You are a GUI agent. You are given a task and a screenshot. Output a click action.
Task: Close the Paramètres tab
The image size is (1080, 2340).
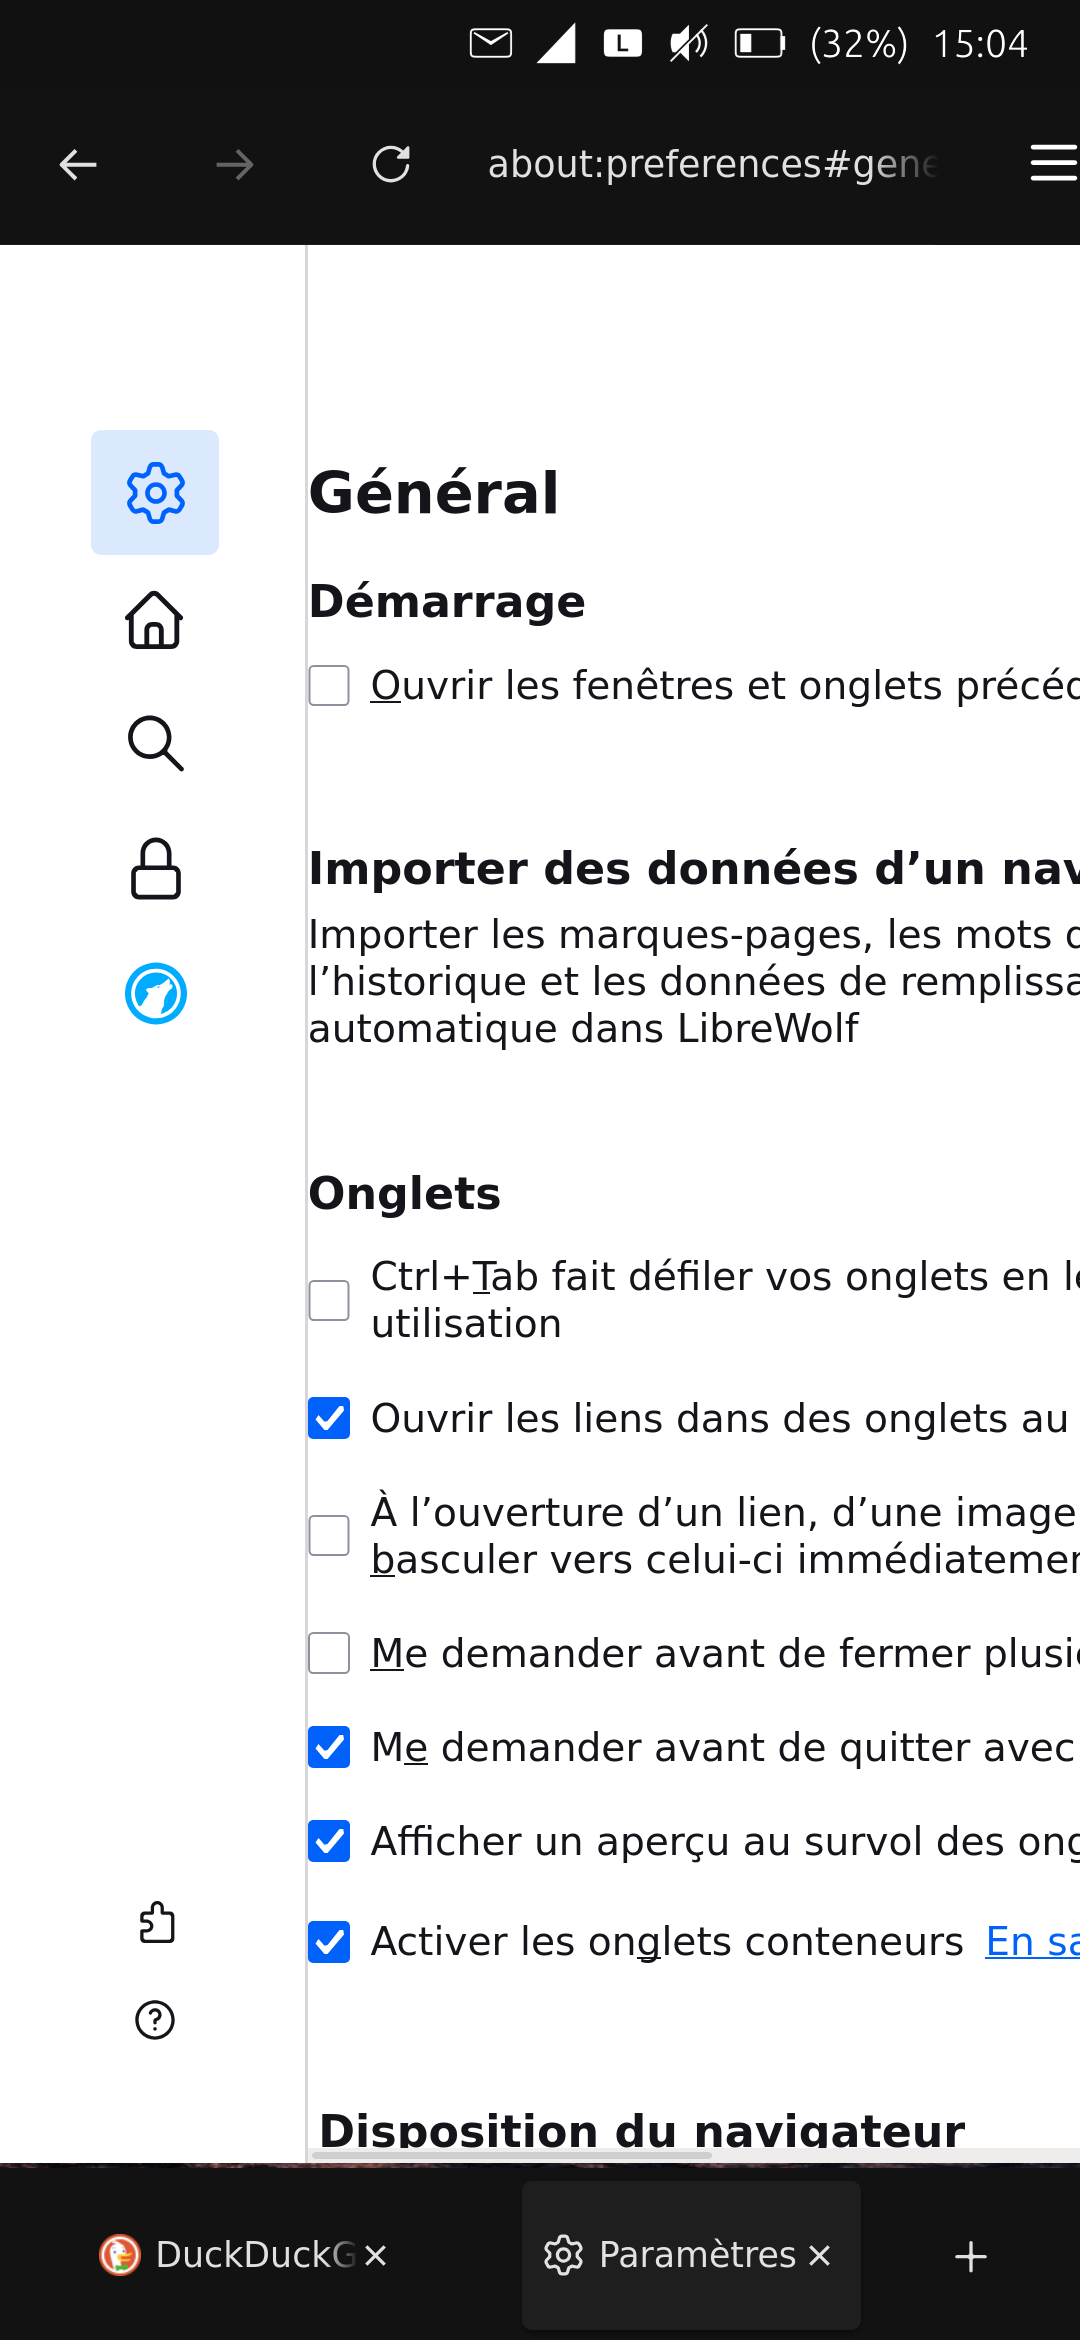coord(820,2255)
